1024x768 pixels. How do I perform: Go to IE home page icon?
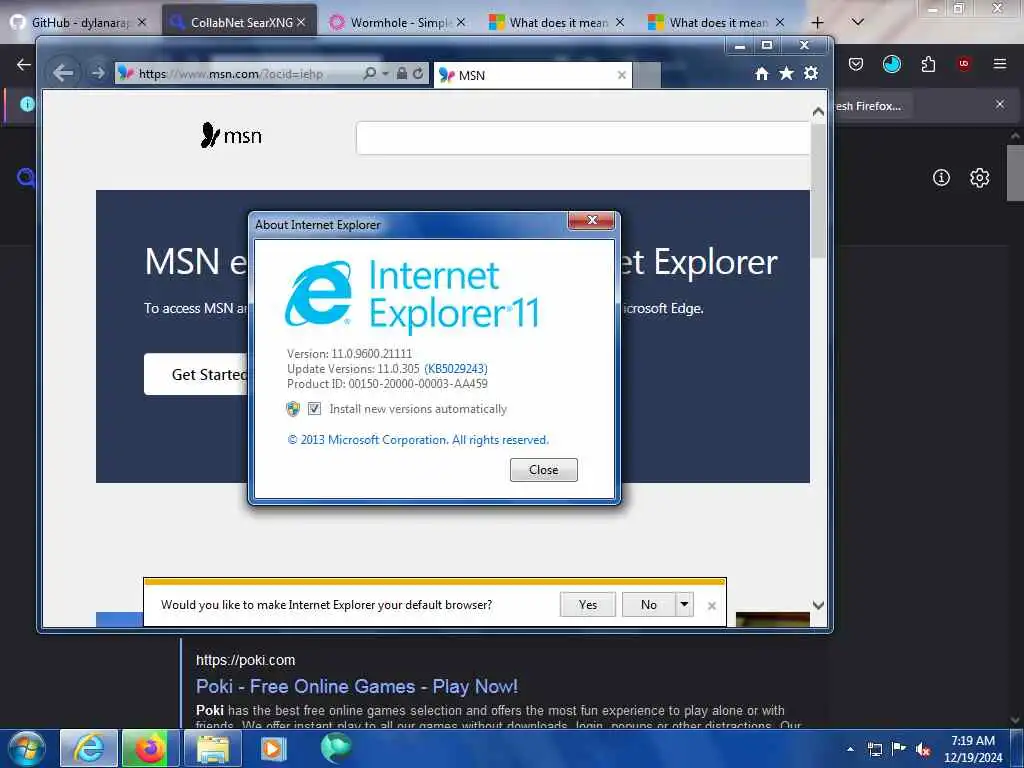tap(761, 73)
